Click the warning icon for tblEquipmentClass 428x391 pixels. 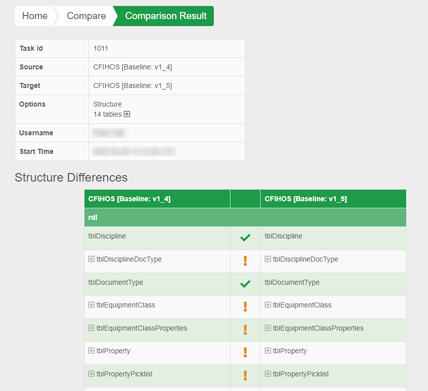pyautogui.click(x=245, y=307)
